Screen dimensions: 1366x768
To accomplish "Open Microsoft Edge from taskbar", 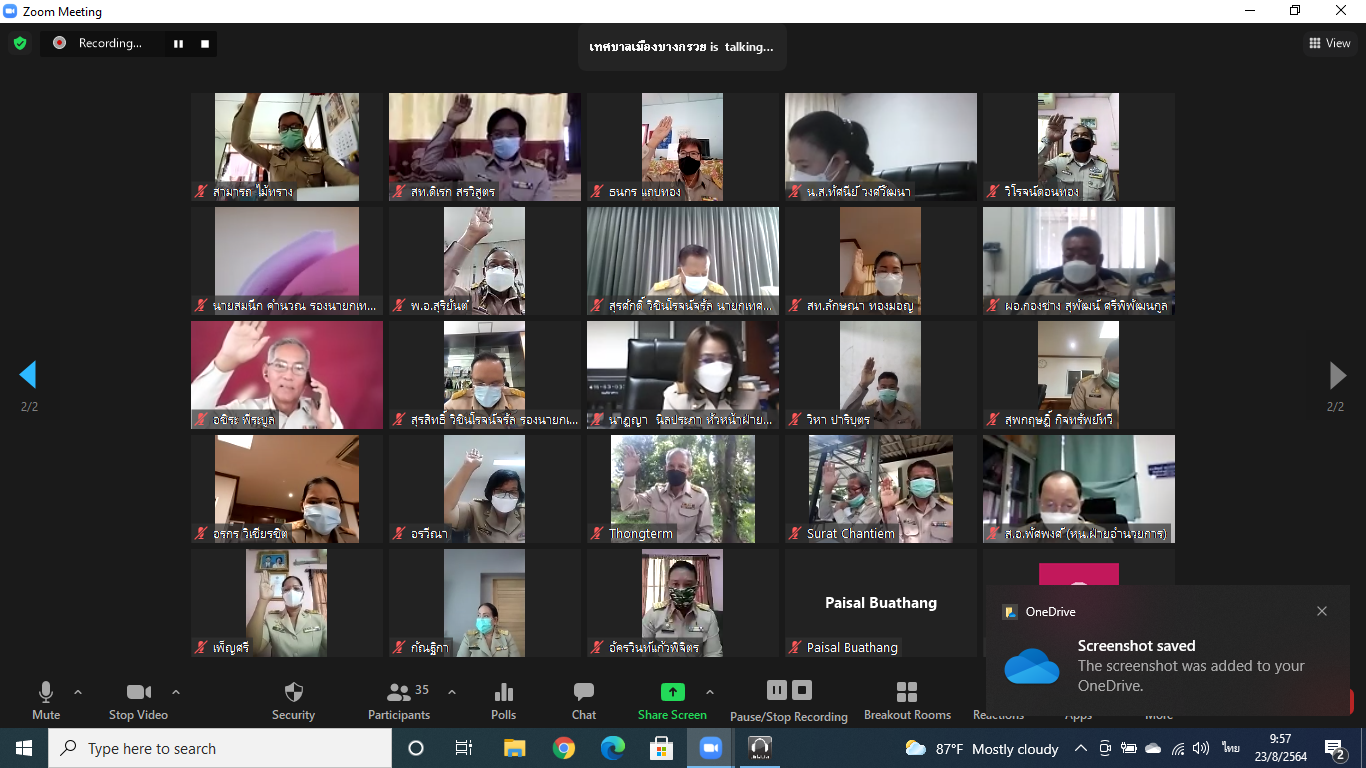I will pyautogui.click(x=612, y=748).
